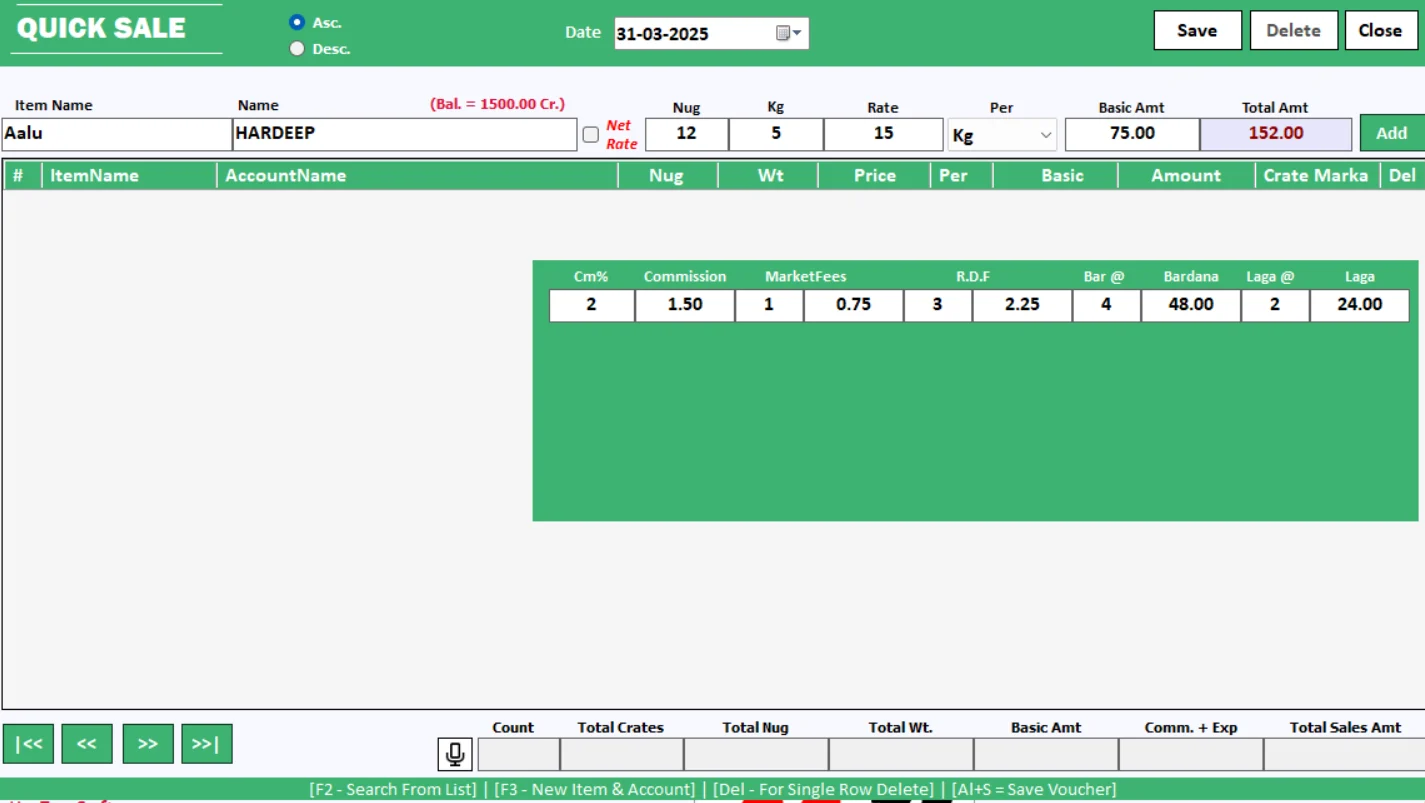Edit the Bar @ rate field
Image resolution: width=1425 pixels, height=803 pixels.
(x=1107, y=305)
